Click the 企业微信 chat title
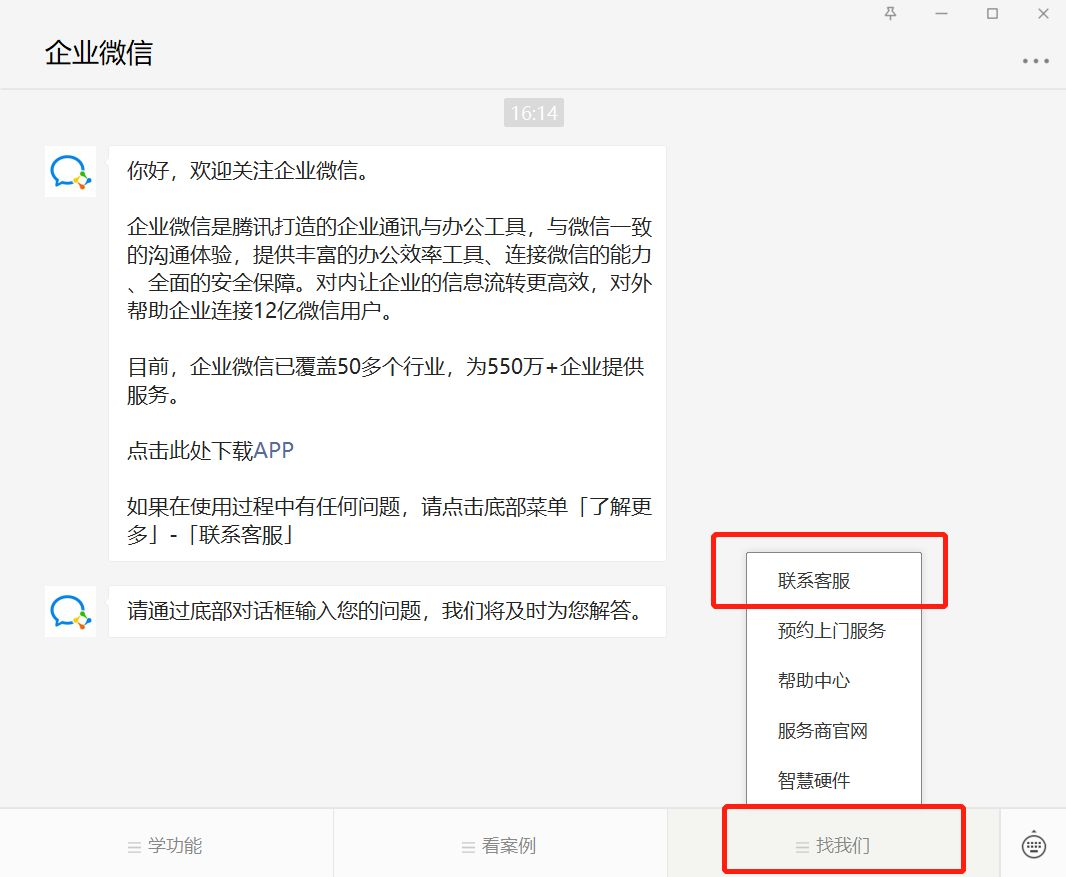 click(x=99, y=53)
